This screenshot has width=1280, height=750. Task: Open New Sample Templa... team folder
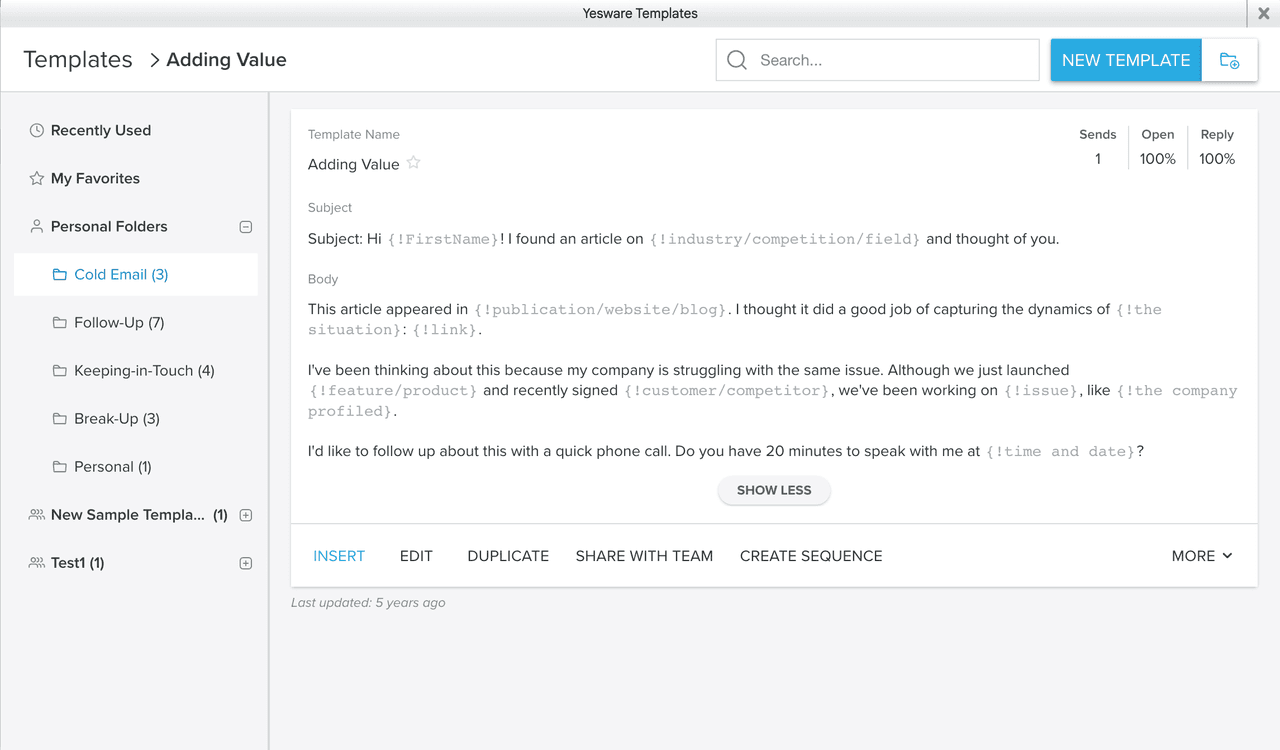[139, 515]
